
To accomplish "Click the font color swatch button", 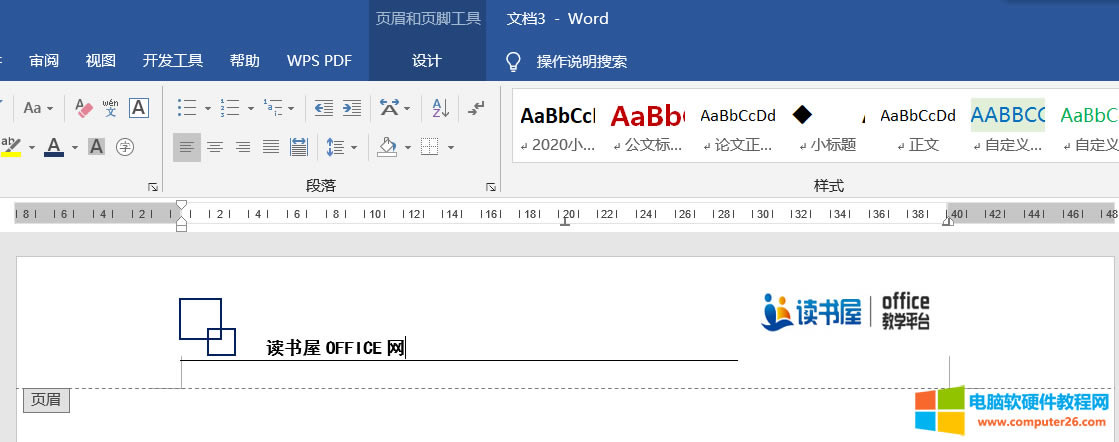I will pos(54,147).
